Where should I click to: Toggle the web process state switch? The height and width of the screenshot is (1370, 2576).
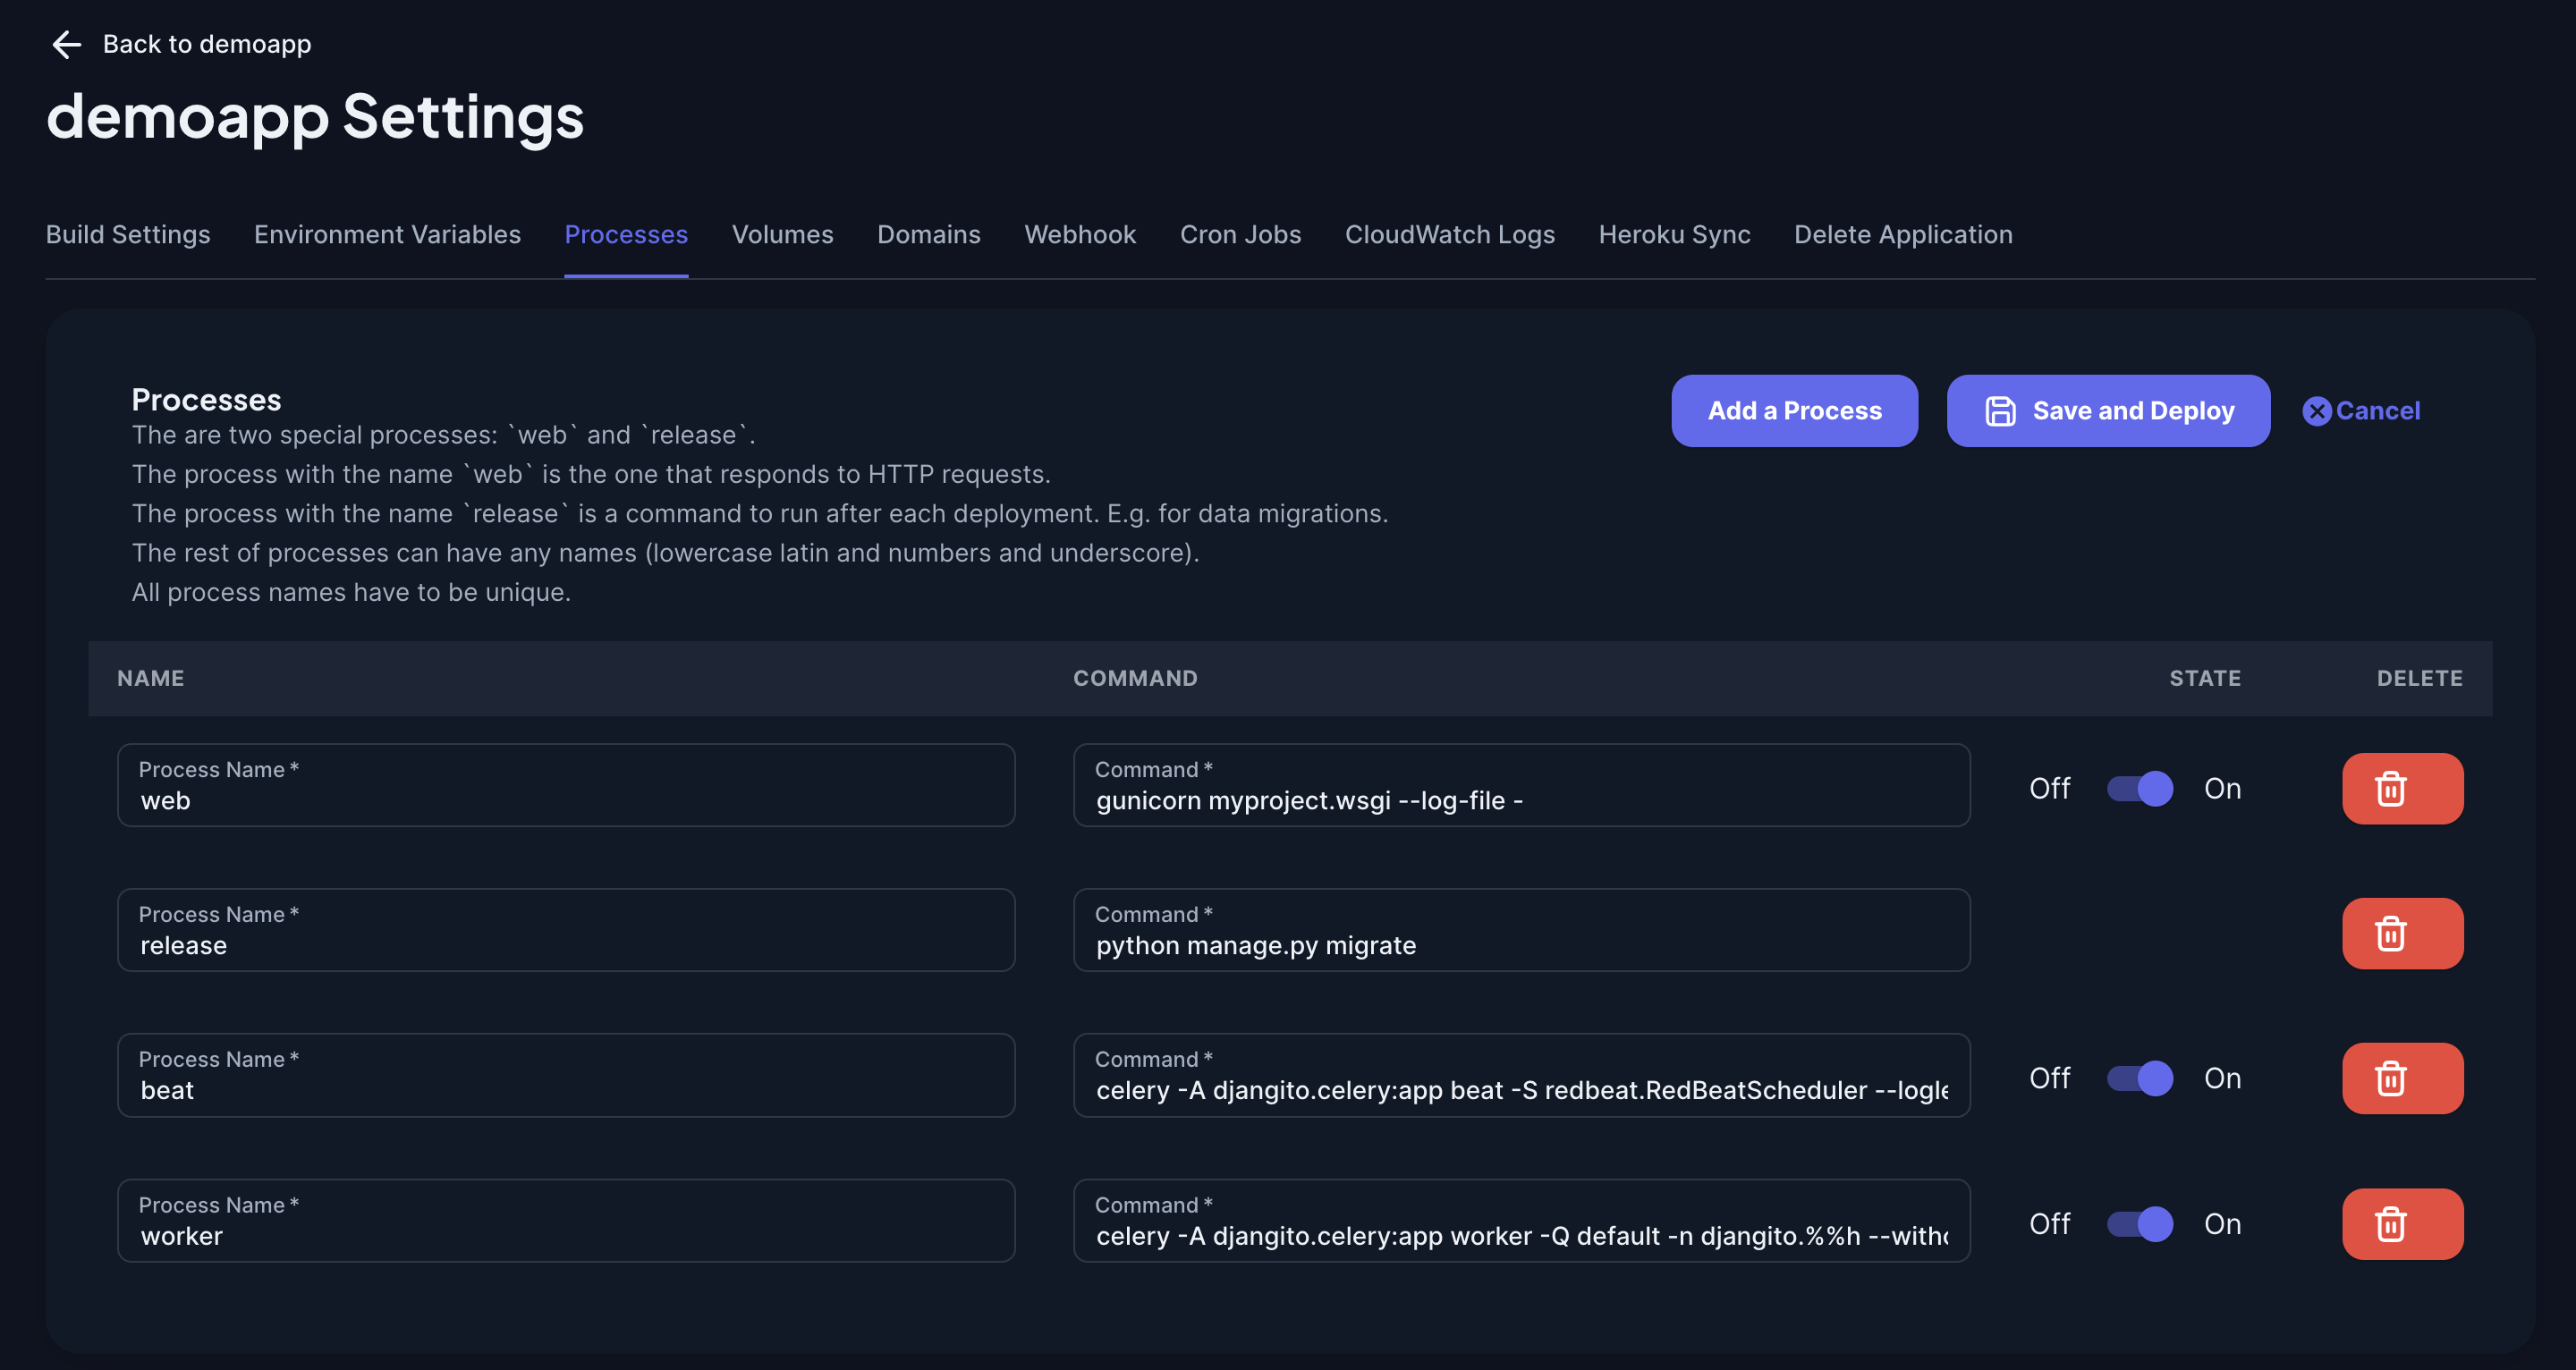click(x=2140, y=788)
